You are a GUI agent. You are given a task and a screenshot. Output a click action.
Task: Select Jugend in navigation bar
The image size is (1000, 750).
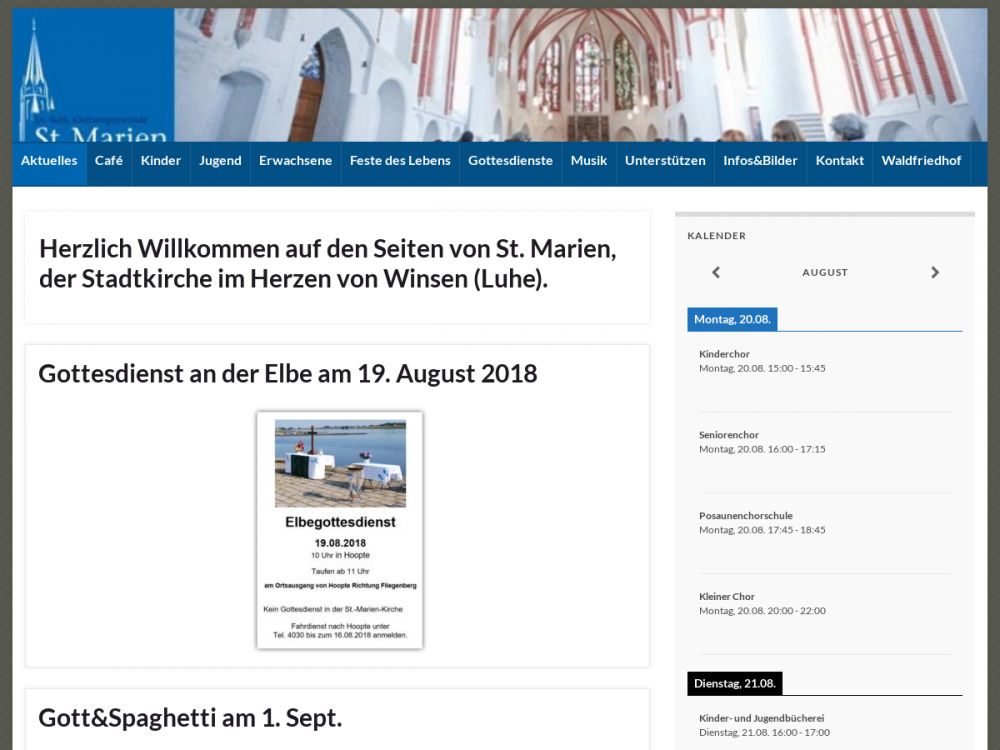coord(220,161)
